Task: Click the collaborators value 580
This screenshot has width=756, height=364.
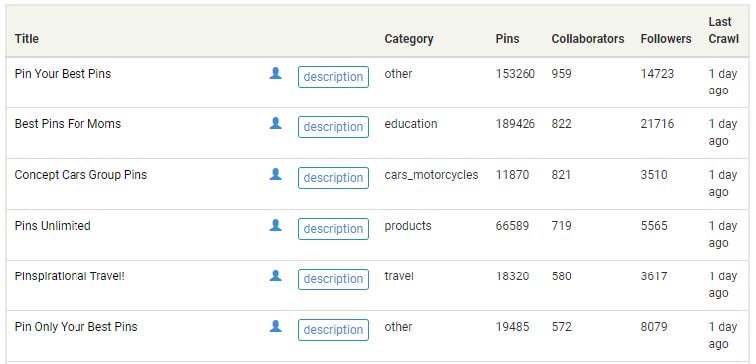Action: click(562, 276)
